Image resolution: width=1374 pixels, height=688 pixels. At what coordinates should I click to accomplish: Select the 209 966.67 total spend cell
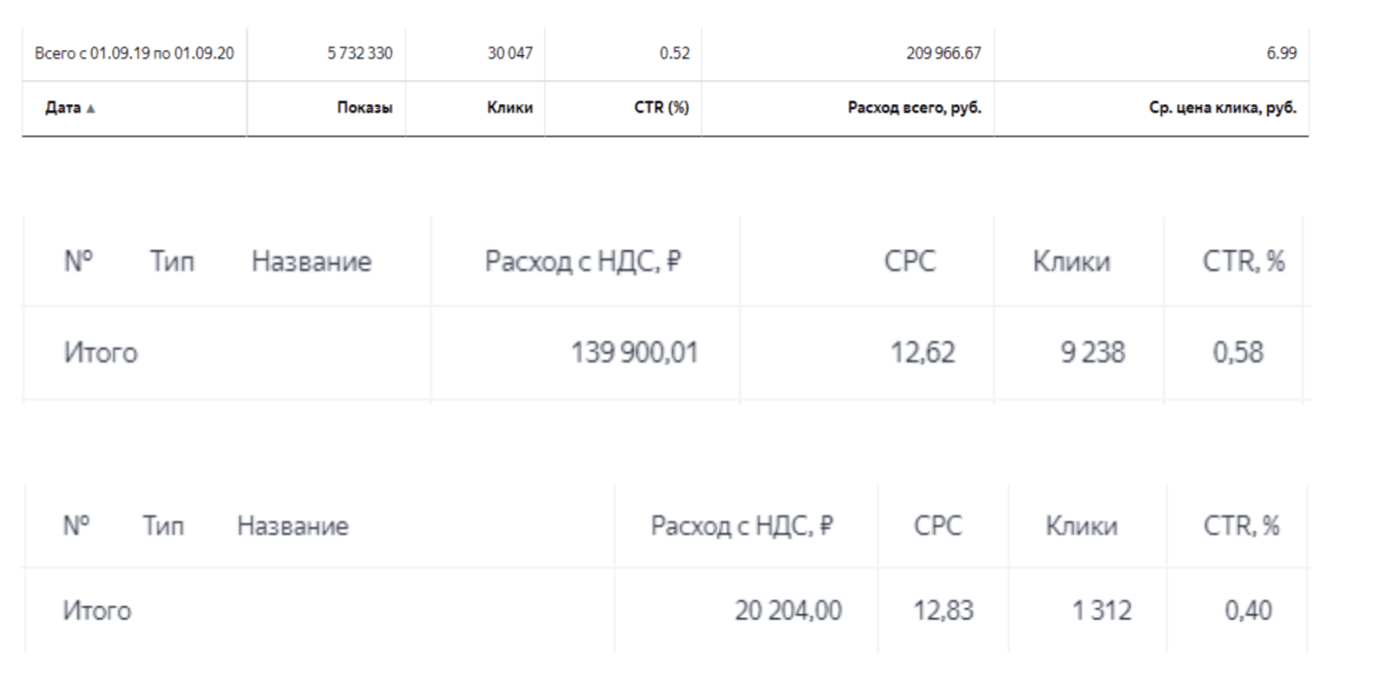click(943, 54)
